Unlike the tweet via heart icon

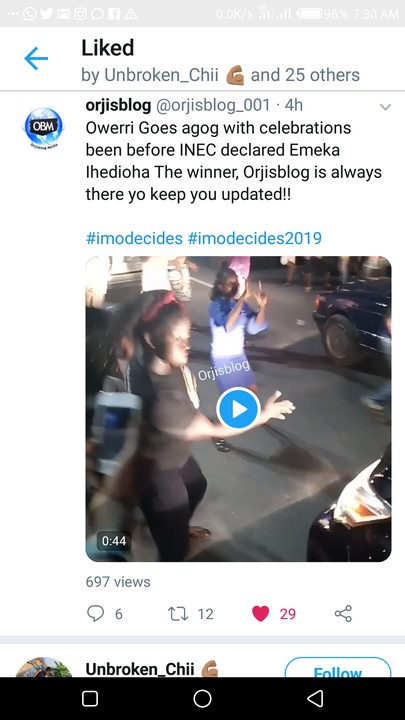pyautogui.click(x=260, y=614)
